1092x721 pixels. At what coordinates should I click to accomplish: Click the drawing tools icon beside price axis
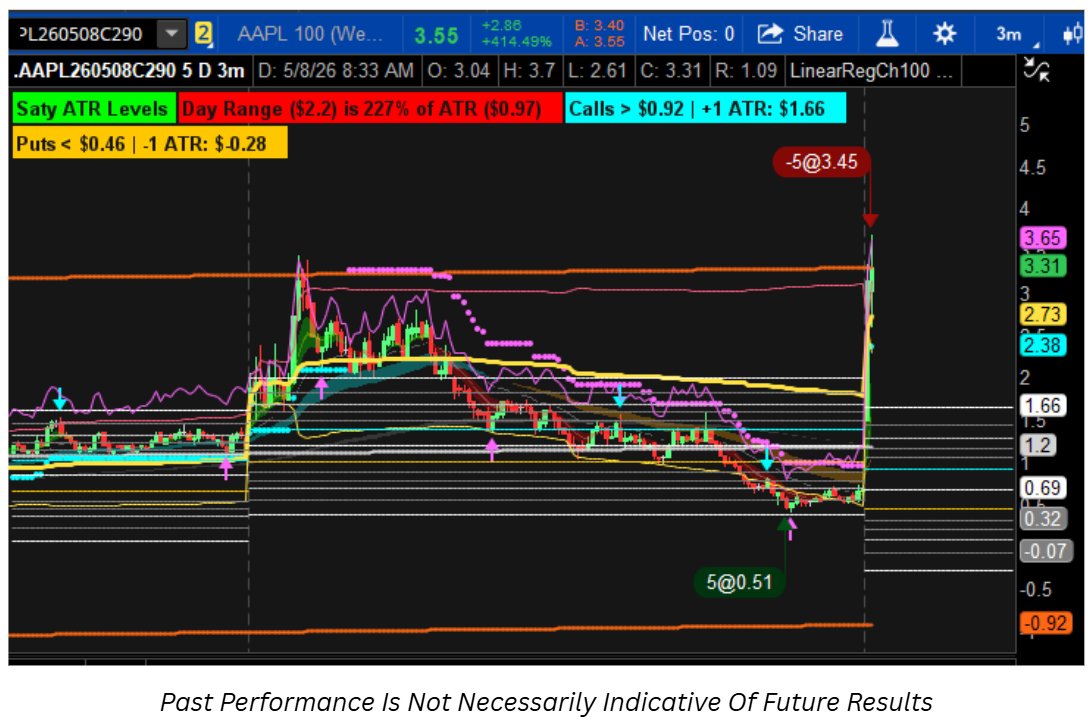(1037, 70)
